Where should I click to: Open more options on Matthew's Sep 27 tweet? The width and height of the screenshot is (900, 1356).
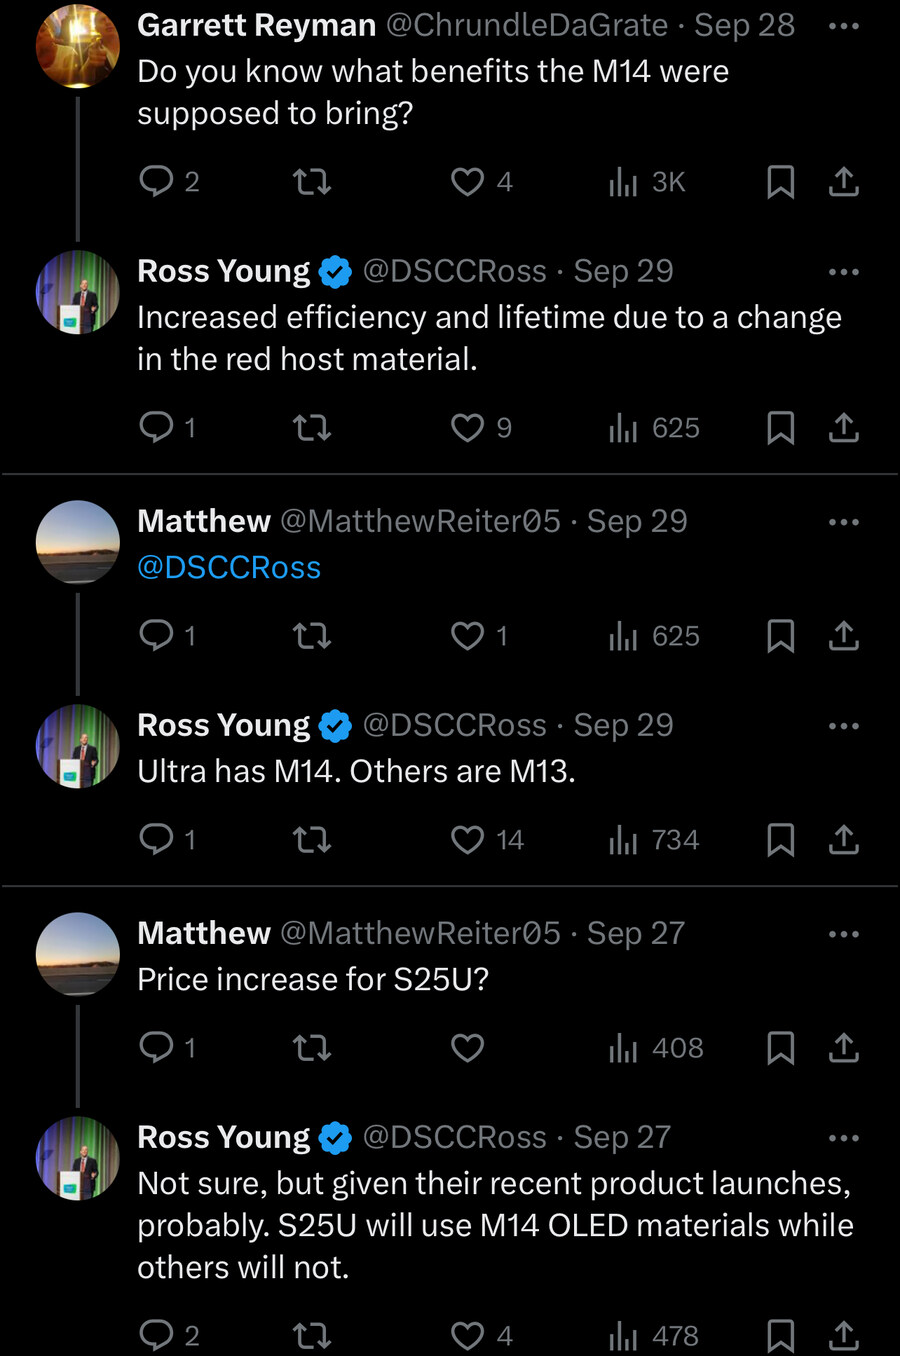tap(843, 934)
